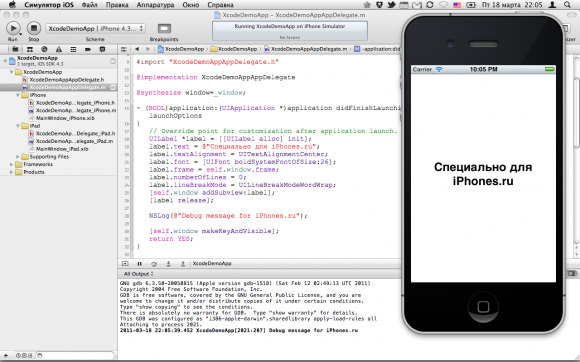This screenshot has width=580, height=362.
Task: Click the sync arrows menu bar icon
Action: click(x=429, y=5)
